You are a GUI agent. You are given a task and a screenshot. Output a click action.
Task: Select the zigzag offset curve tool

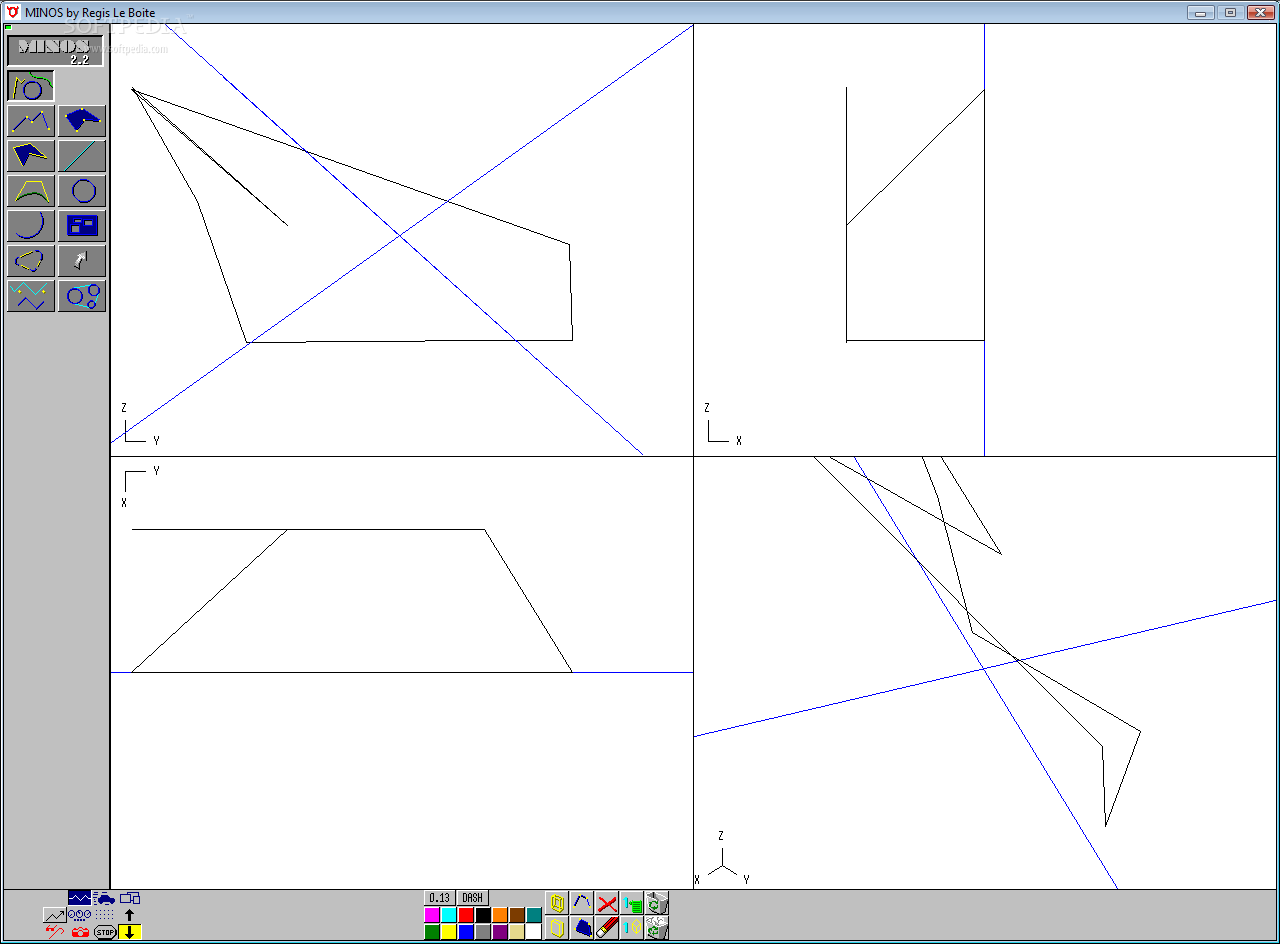[31, 296]
